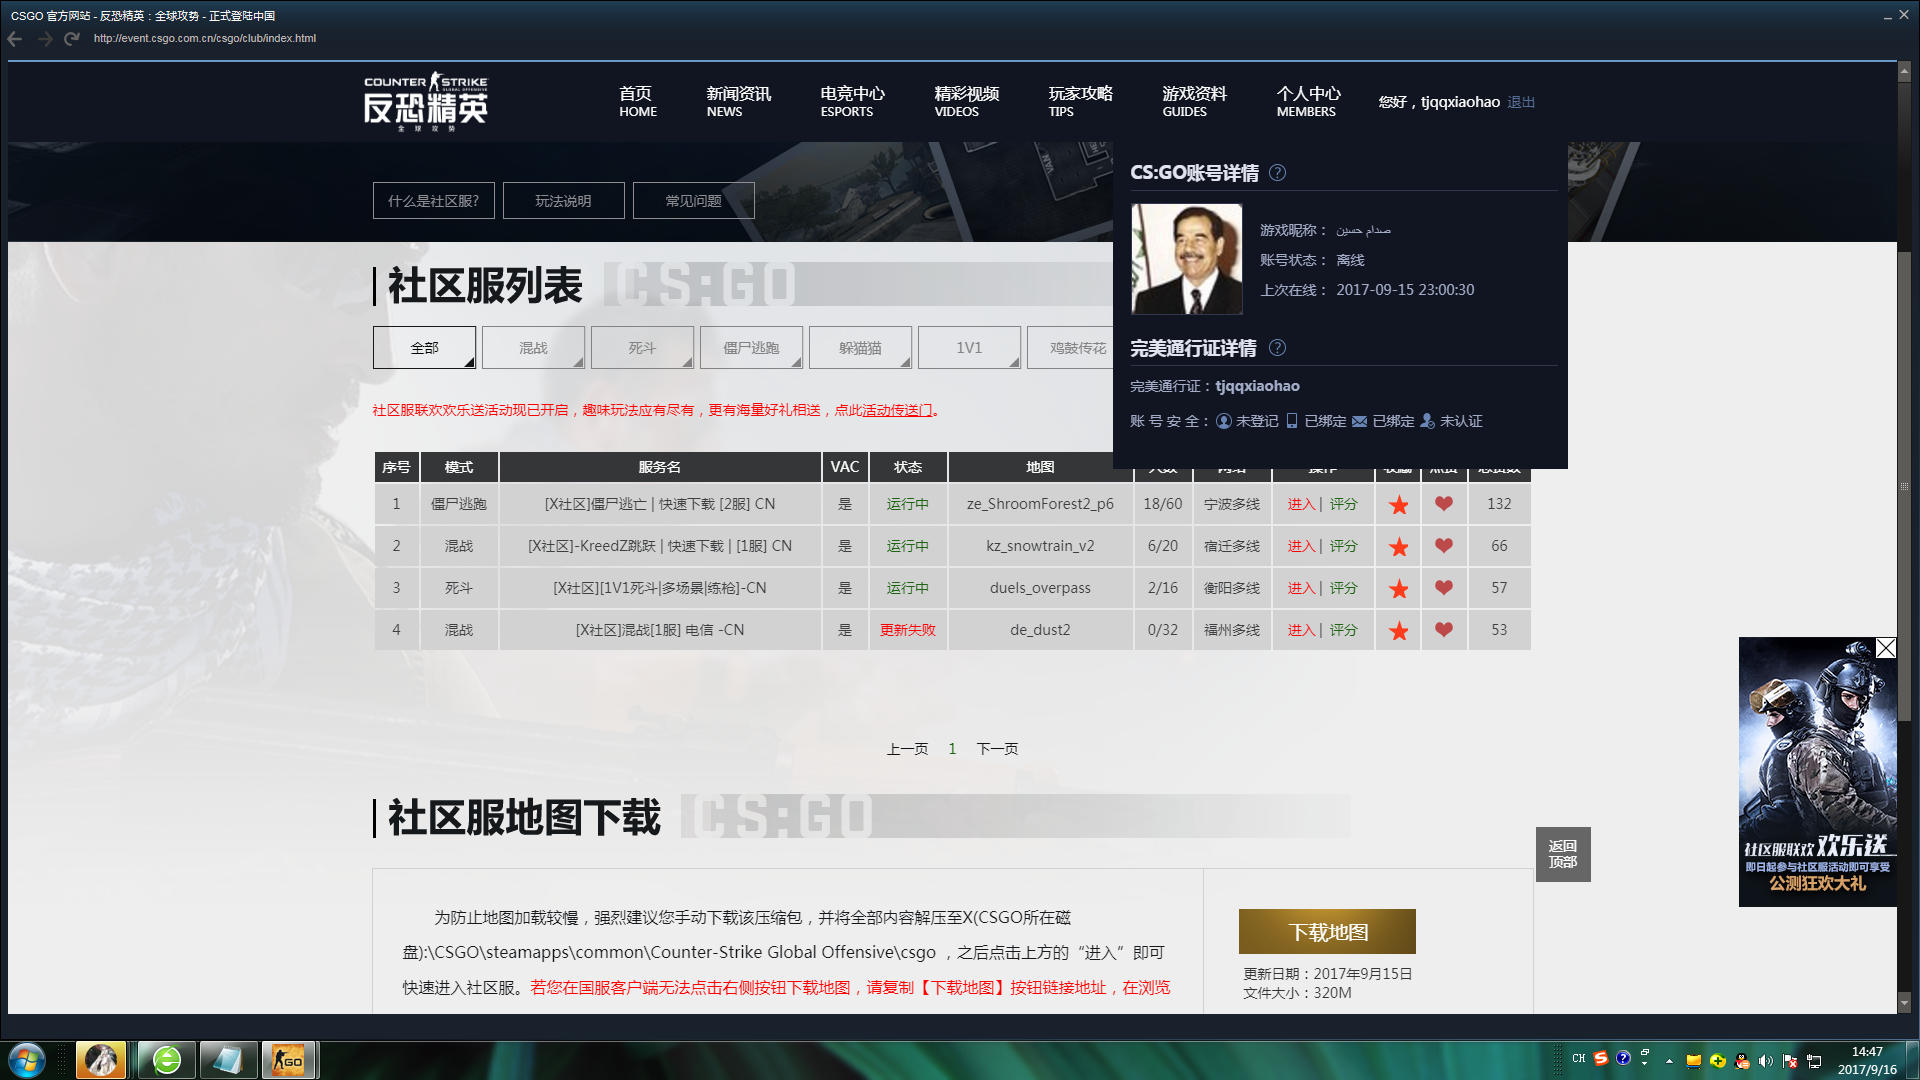This screenshot has width=1920, height=1080.
Task: Close the floating 欢乐送 advertisement
Action: click(1885, 648)
